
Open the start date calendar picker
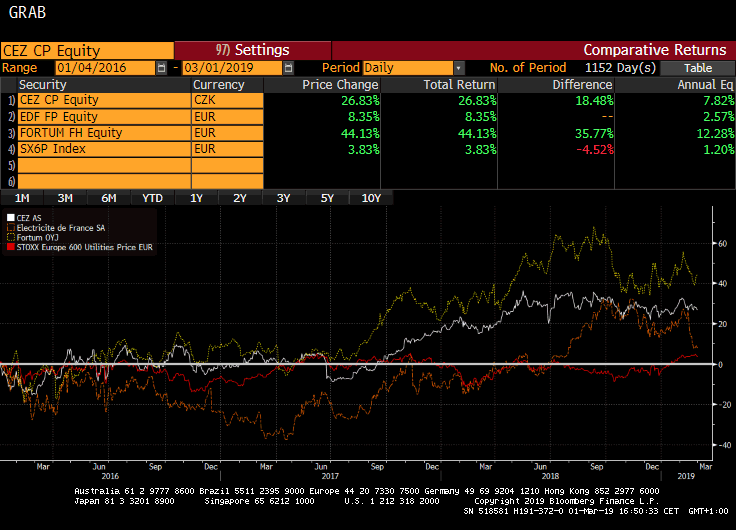pos(161,68)
